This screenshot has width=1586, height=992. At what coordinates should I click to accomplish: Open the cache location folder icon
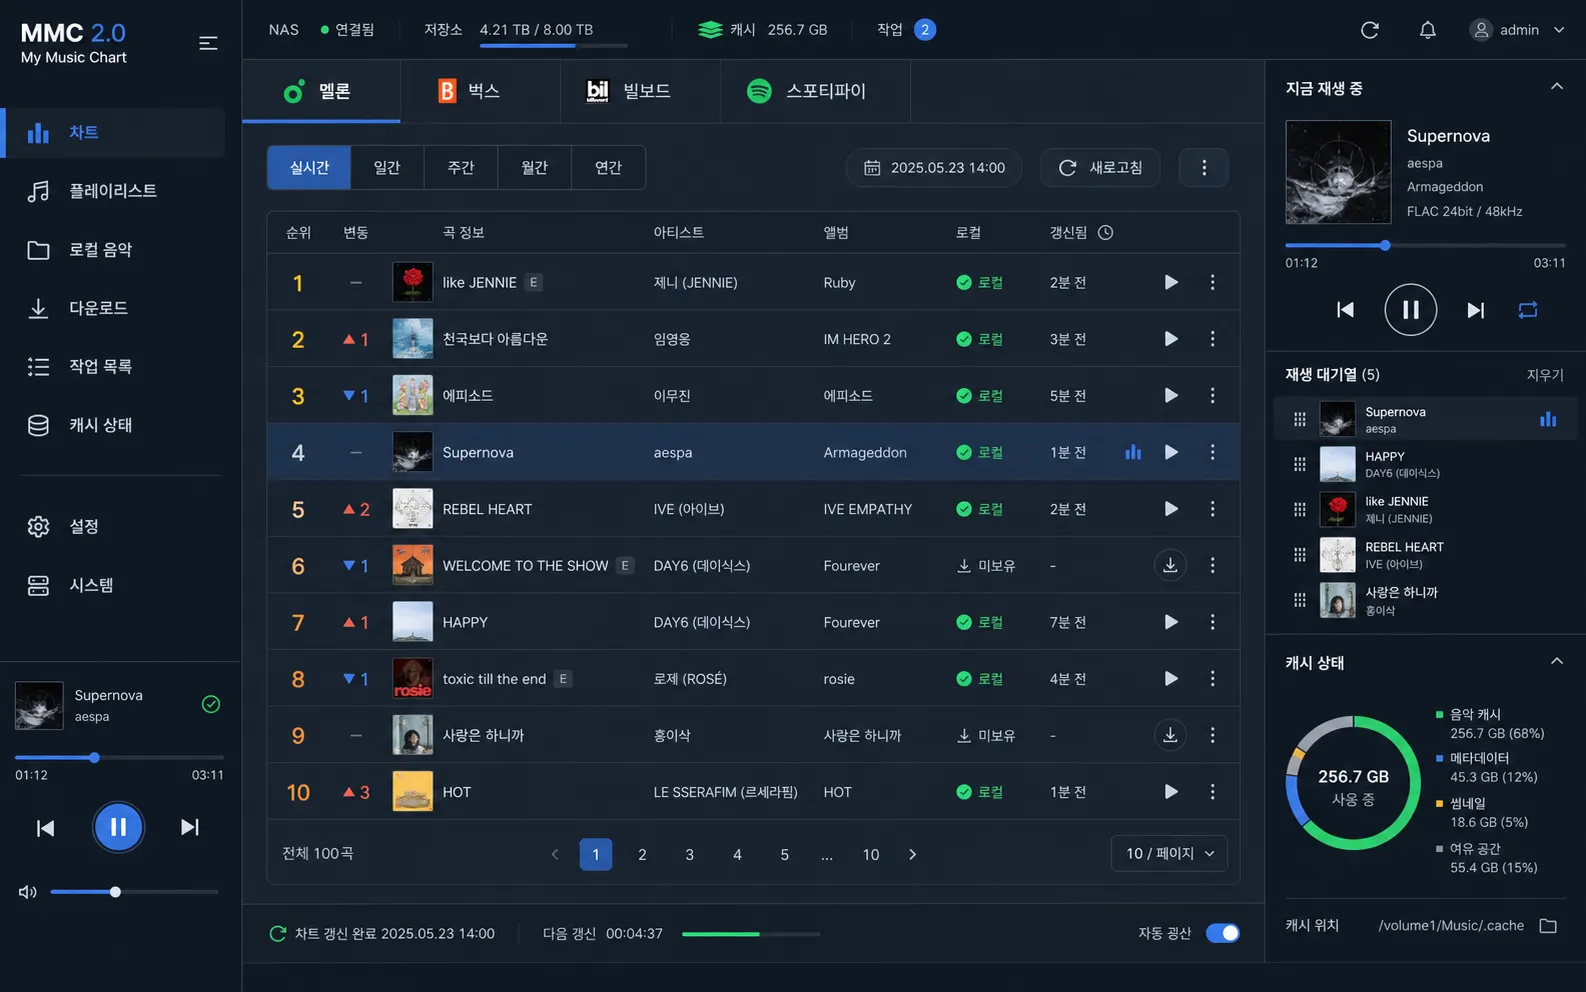click(1548, 926)
